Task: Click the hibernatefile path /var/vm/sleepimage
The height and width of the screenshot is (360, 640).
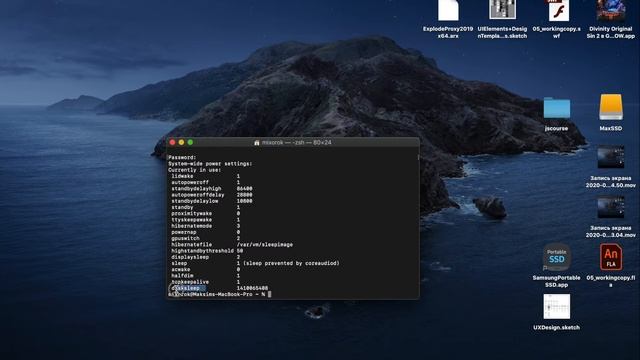Action: point(264,244)
